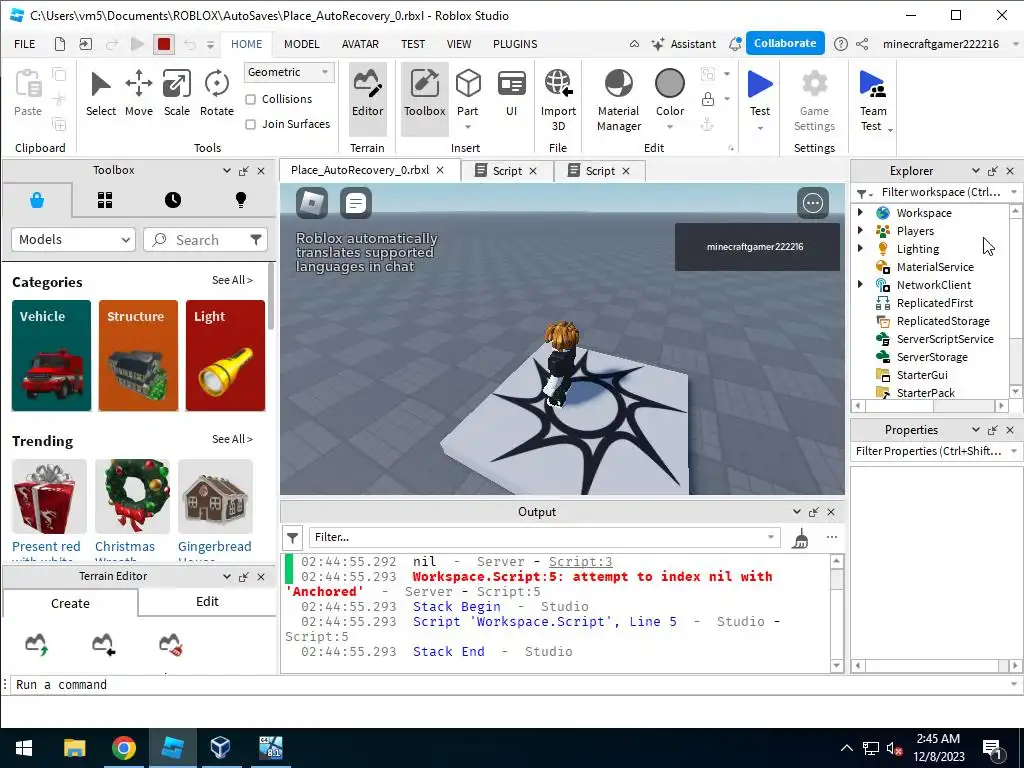1024x768 pixels.
Task: Pick the Rotate tool
Action: (216, 93)
